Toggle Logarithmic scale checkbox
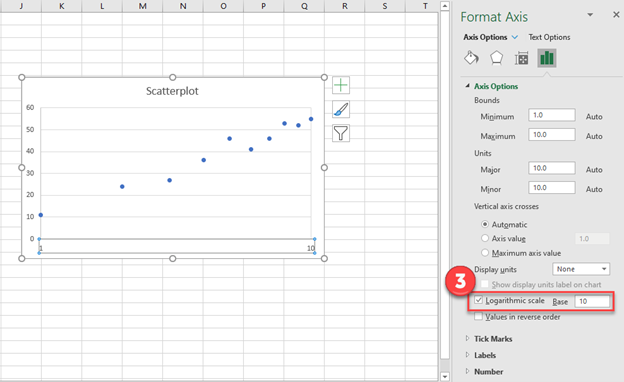 pyautogui.click(x=478, y=300)
